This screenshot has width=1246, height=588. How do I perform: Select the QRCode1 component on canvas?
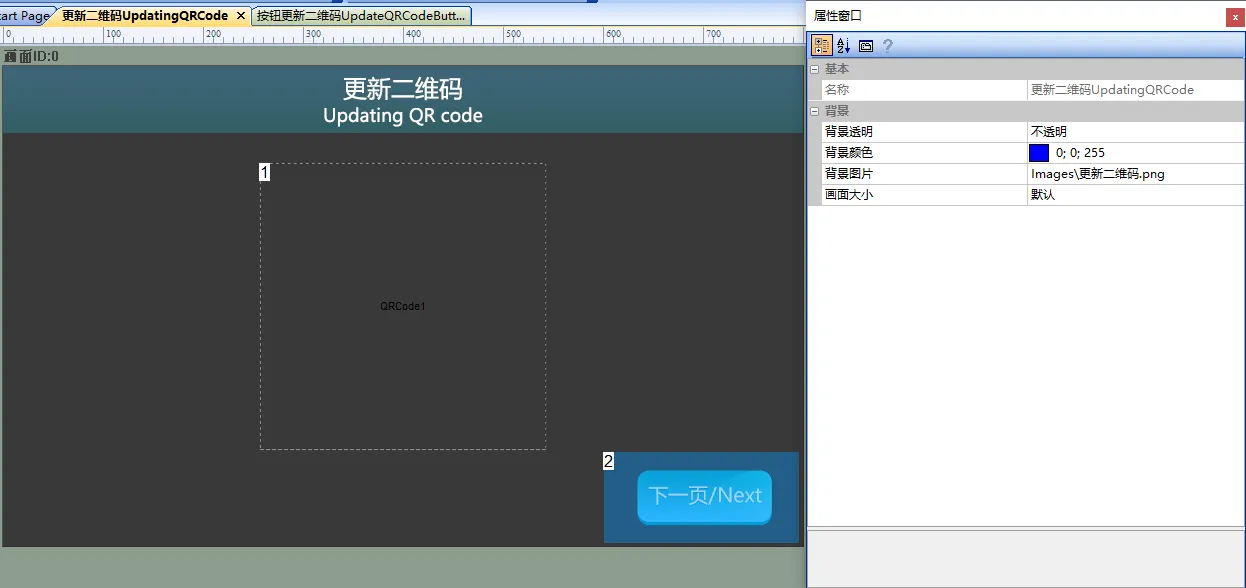403,306
